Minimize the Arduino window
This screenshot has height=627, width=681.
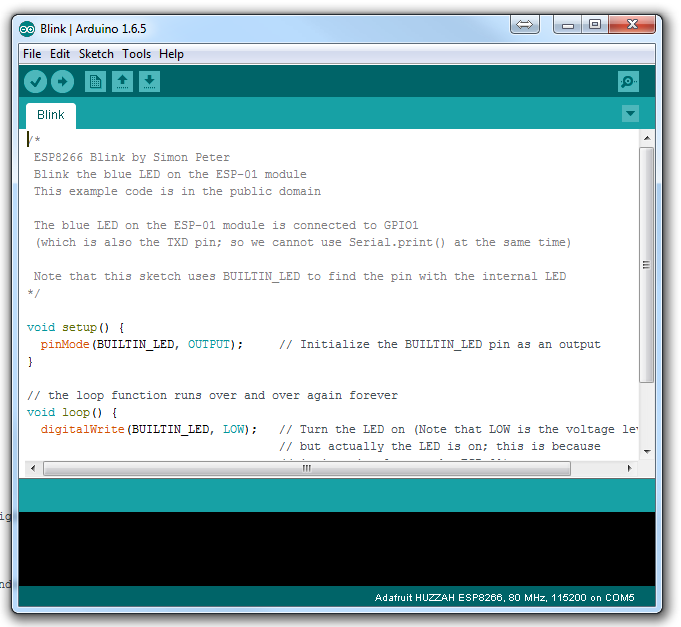click(568, 24)
